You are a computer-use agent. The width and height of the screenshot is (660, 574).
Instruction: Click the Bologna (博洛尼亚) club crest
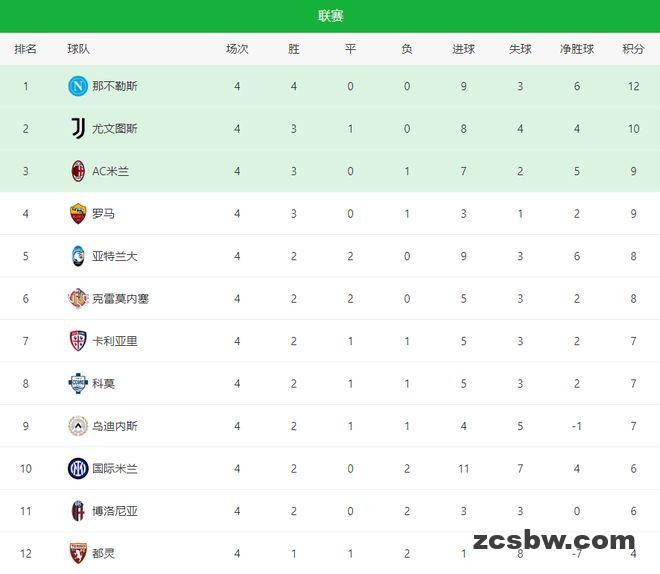tap(78, 511)
